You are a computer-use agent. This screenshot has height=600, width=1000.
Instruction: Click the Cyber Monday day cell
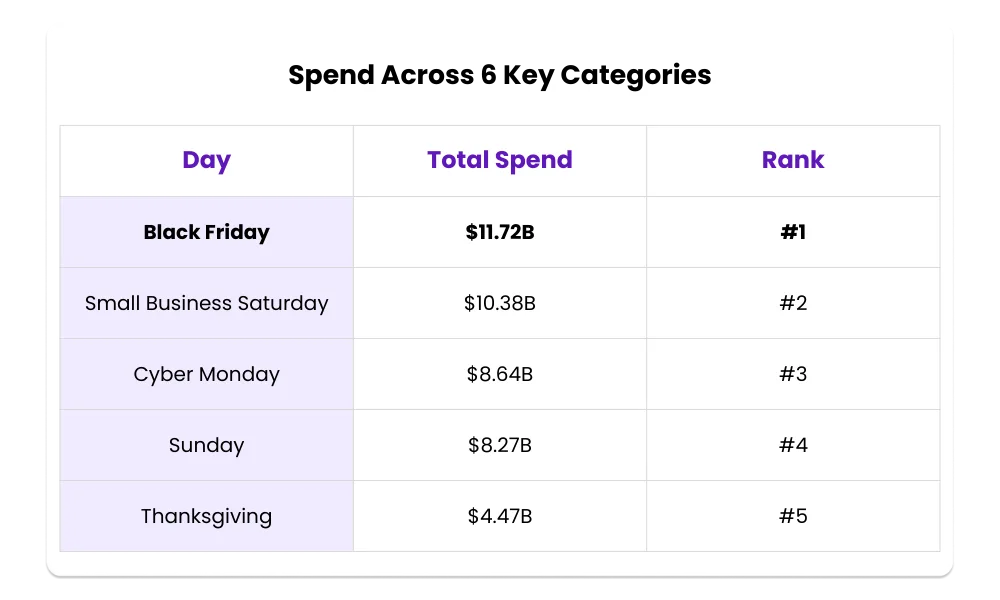click(x=206, y=374)
